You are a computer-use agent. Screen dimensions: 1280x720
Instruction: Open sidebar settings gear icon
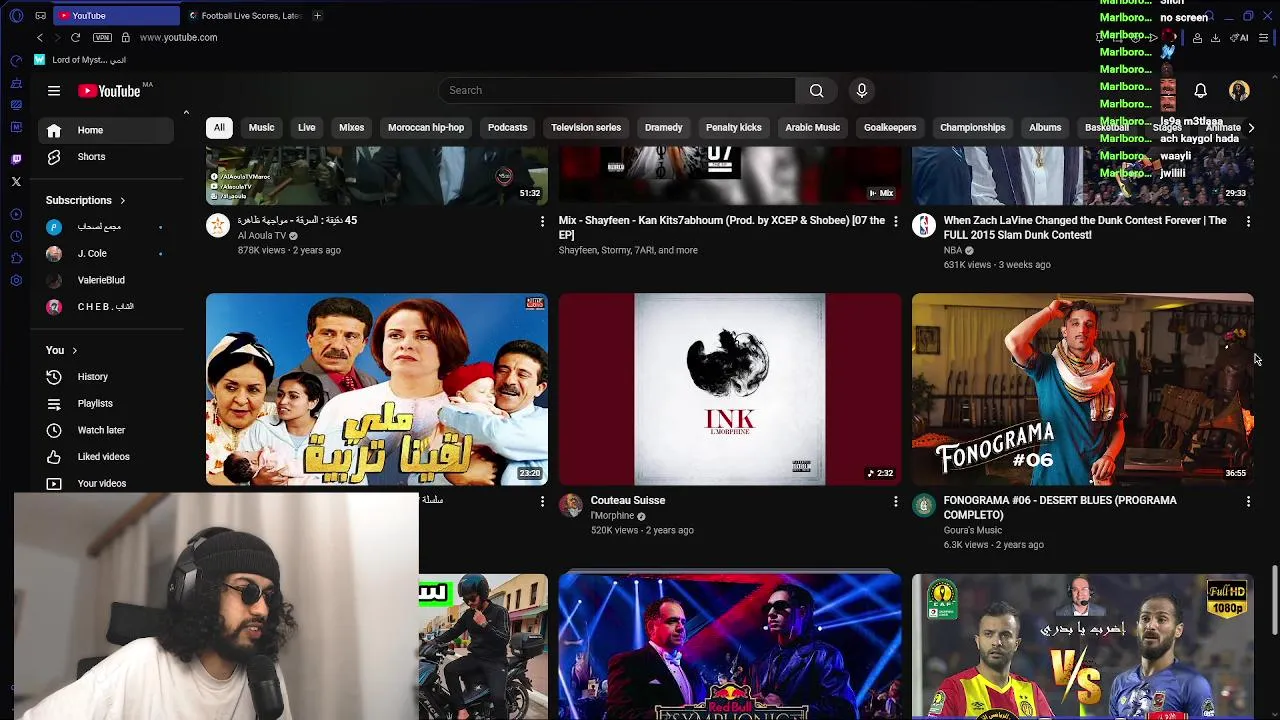[16, 280]
